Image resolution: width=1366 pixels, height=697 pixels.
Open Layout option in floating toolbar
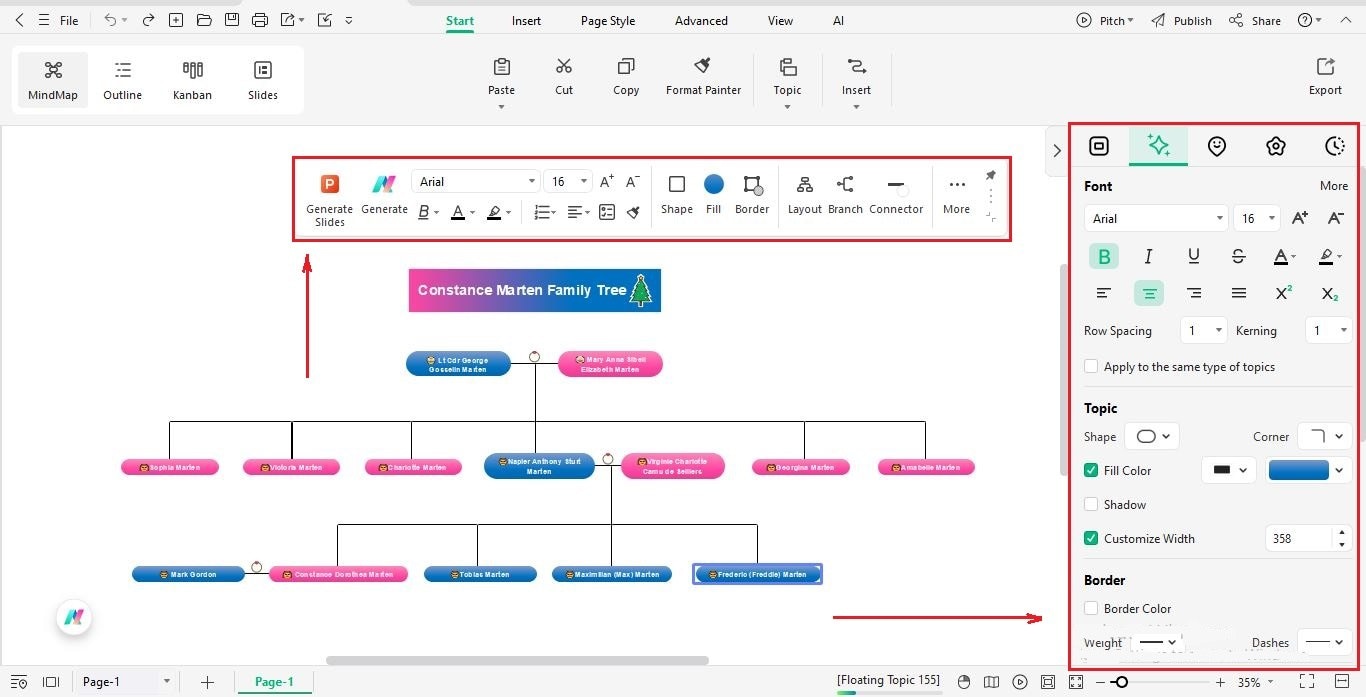pyautogui.click(x=804, y=195)
